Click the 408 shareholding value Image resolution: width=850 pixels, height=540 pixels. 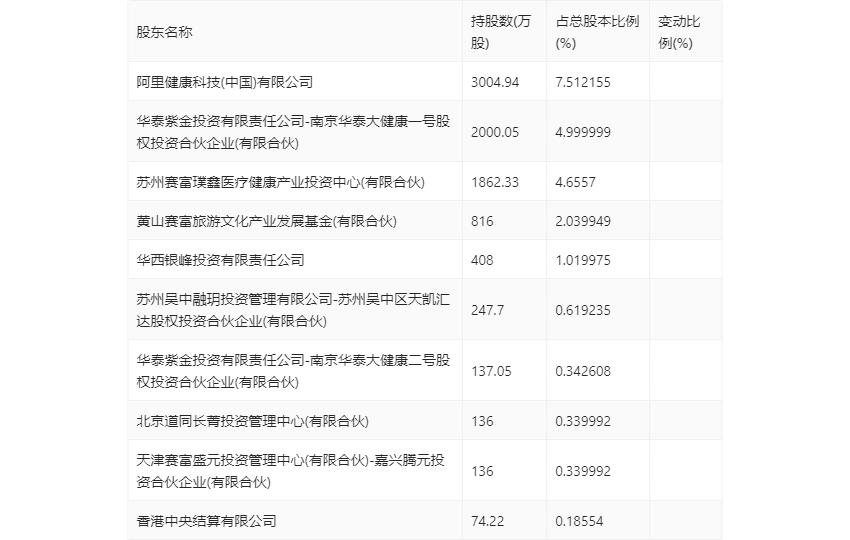(482, 260)
